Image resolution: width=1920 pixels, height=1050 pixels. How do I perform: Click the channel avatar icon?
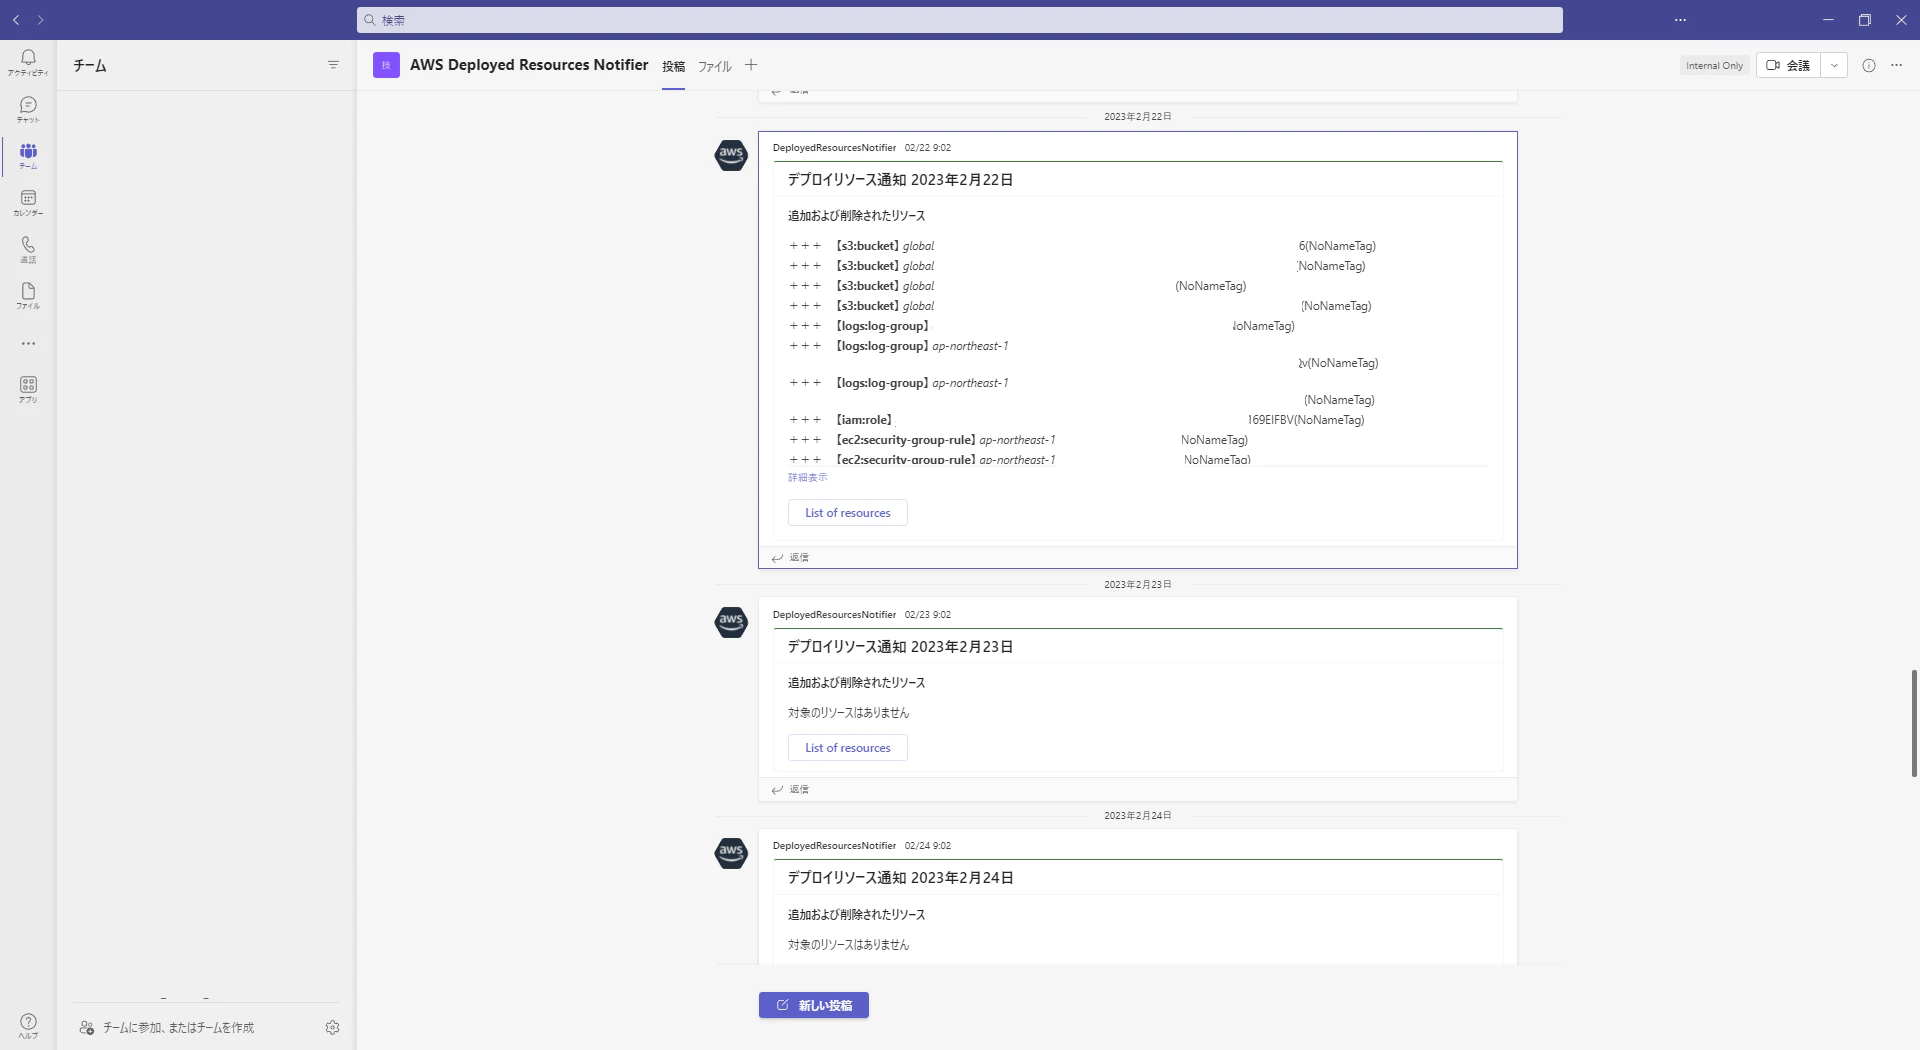(386, 65)
